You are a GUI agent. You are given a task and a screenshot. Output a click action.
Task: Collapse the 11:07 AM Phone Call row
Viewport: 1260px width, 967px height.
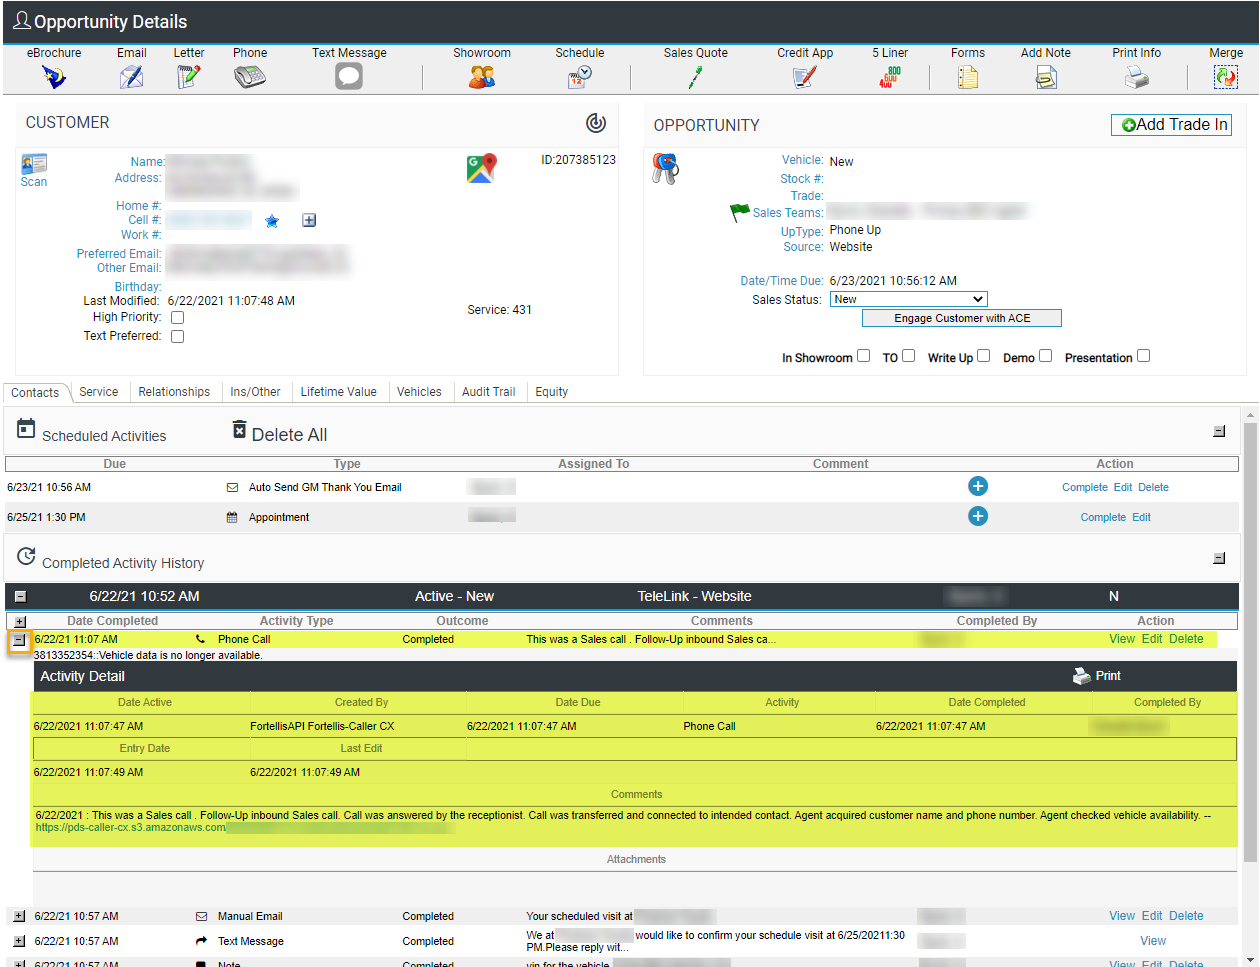(18, 640)
